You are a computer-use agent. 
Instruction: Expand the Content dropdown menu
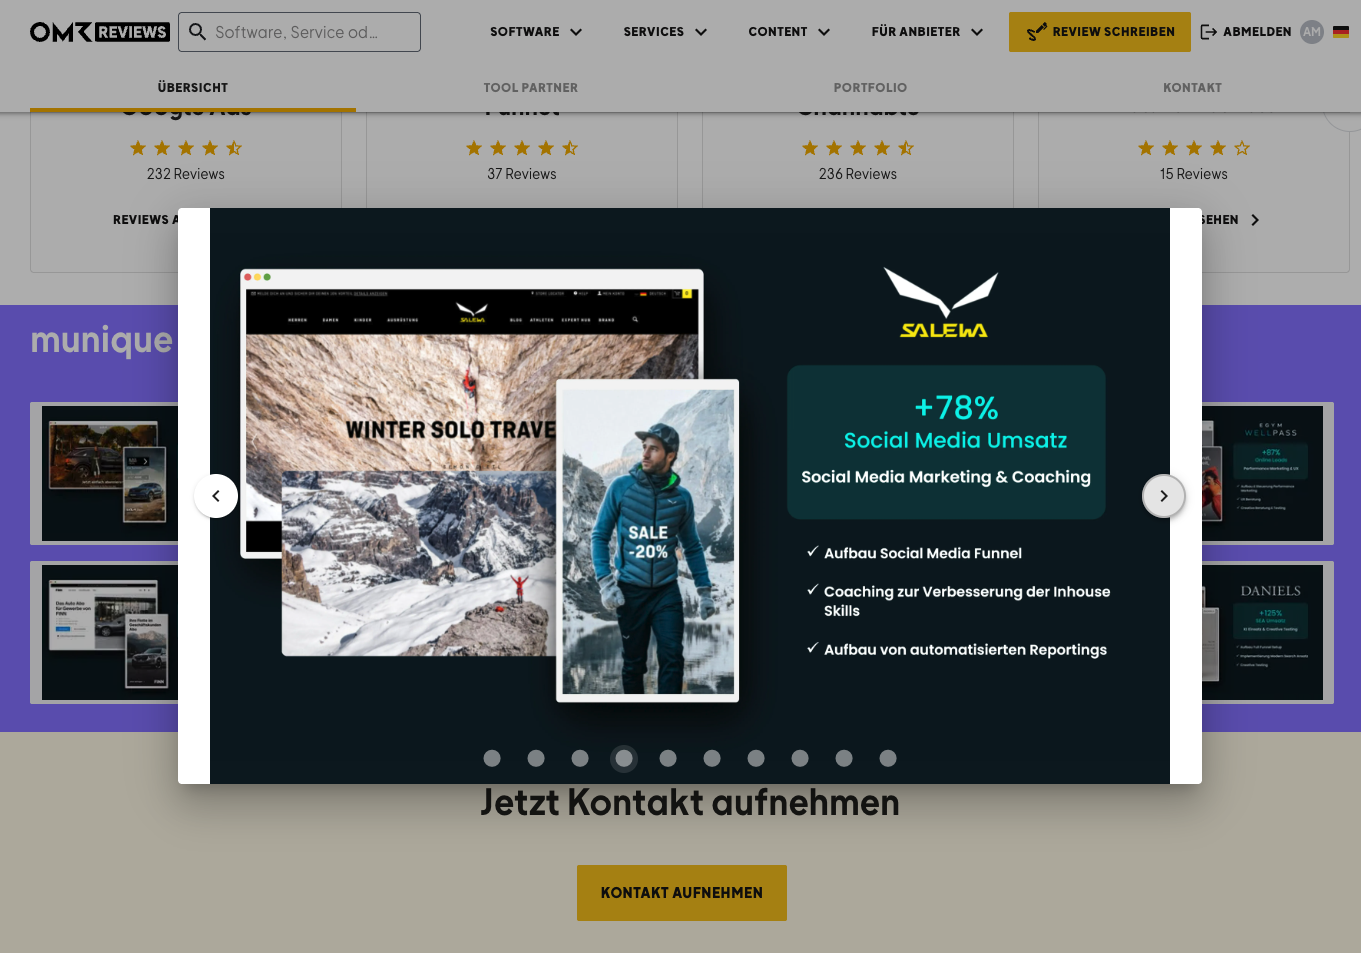[x=789, y=32]
